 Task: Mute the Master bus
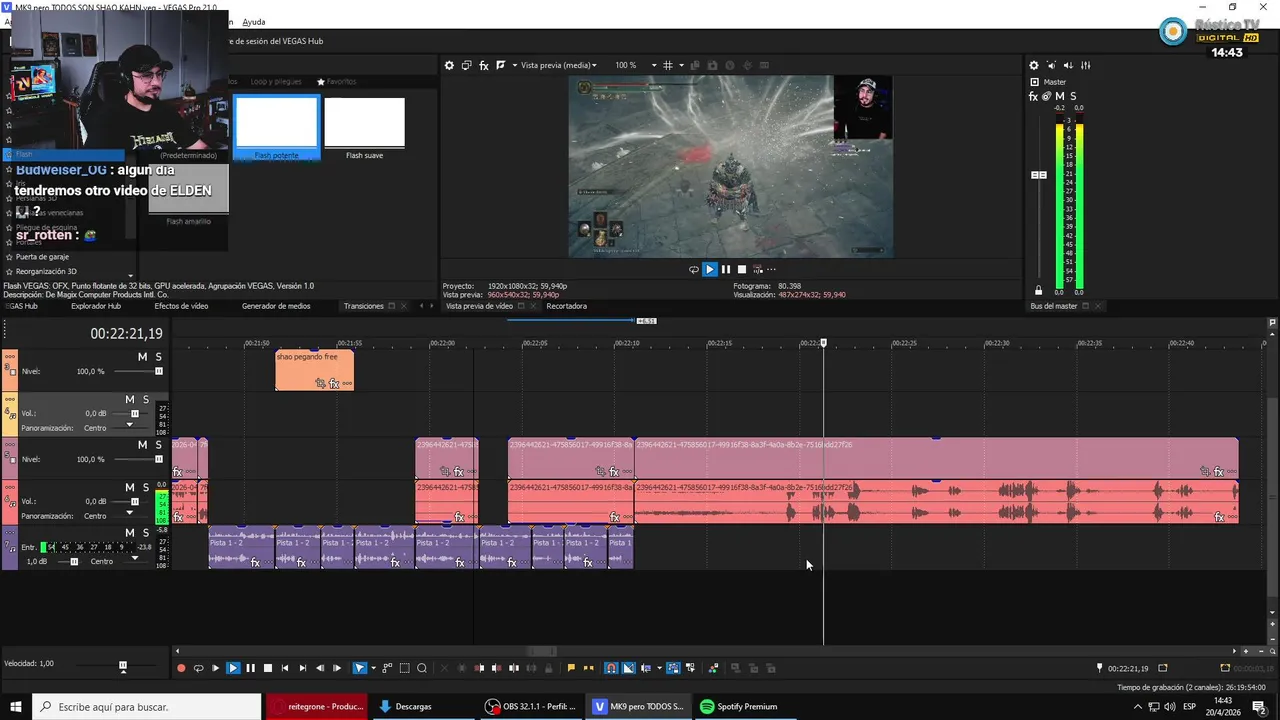point(1060,96)
